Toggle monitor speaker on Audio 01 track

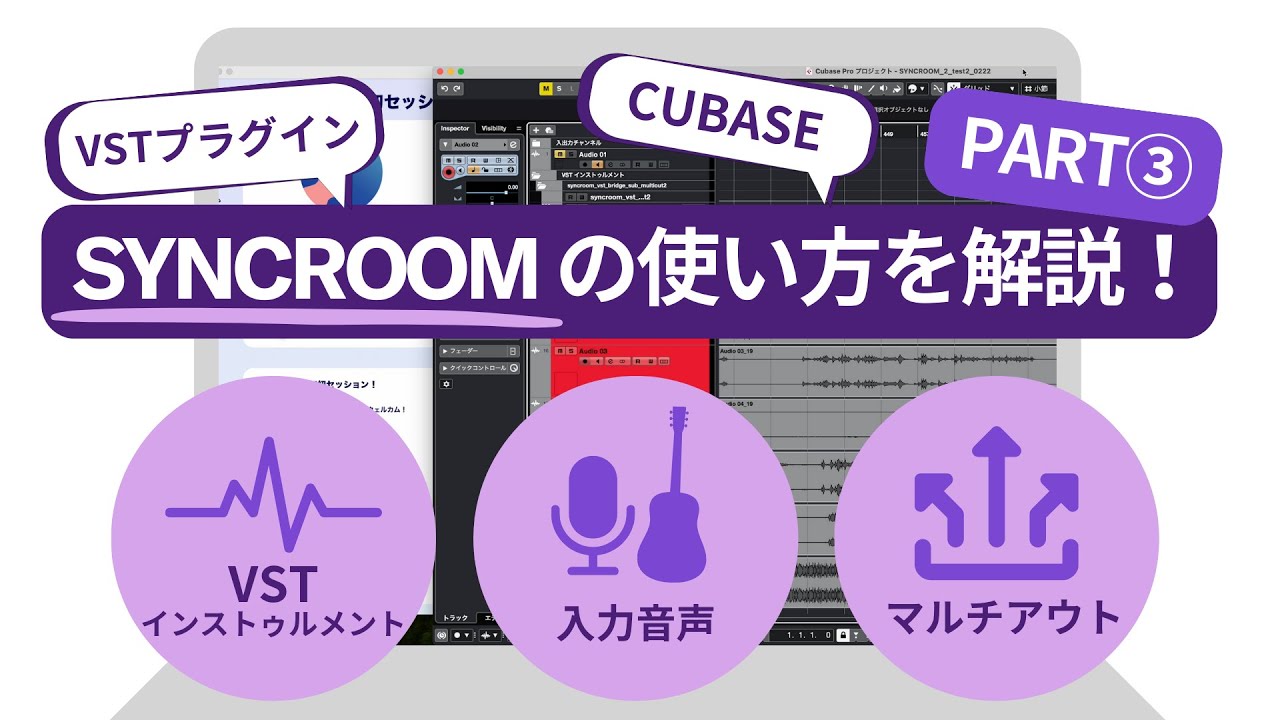click(x=597, y=164)
